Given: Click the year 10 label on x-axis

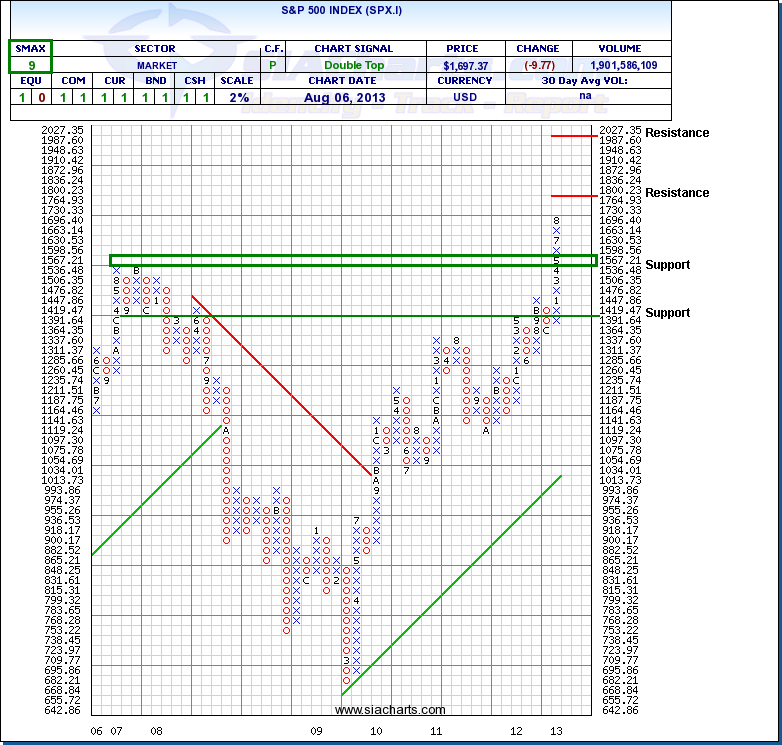Looking at the screenshot, I should click(x=376, y=731).
